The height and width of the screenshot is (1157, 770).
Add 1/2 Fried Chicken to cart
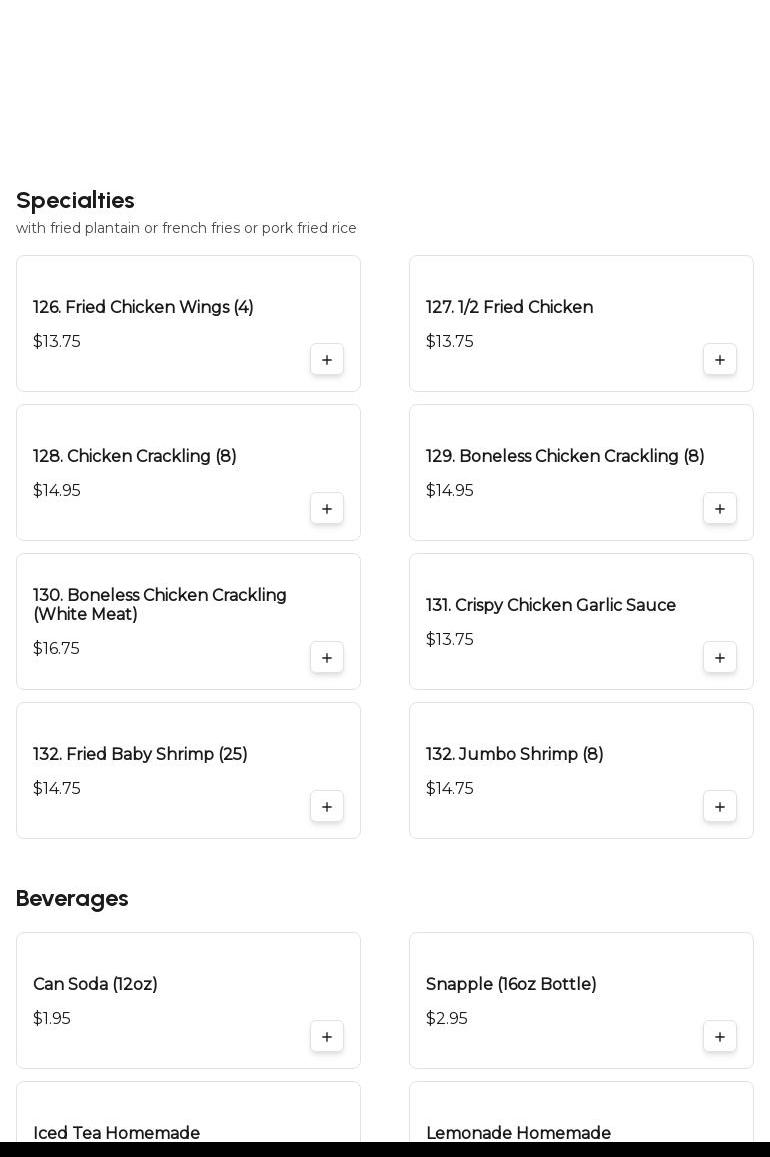720,360
